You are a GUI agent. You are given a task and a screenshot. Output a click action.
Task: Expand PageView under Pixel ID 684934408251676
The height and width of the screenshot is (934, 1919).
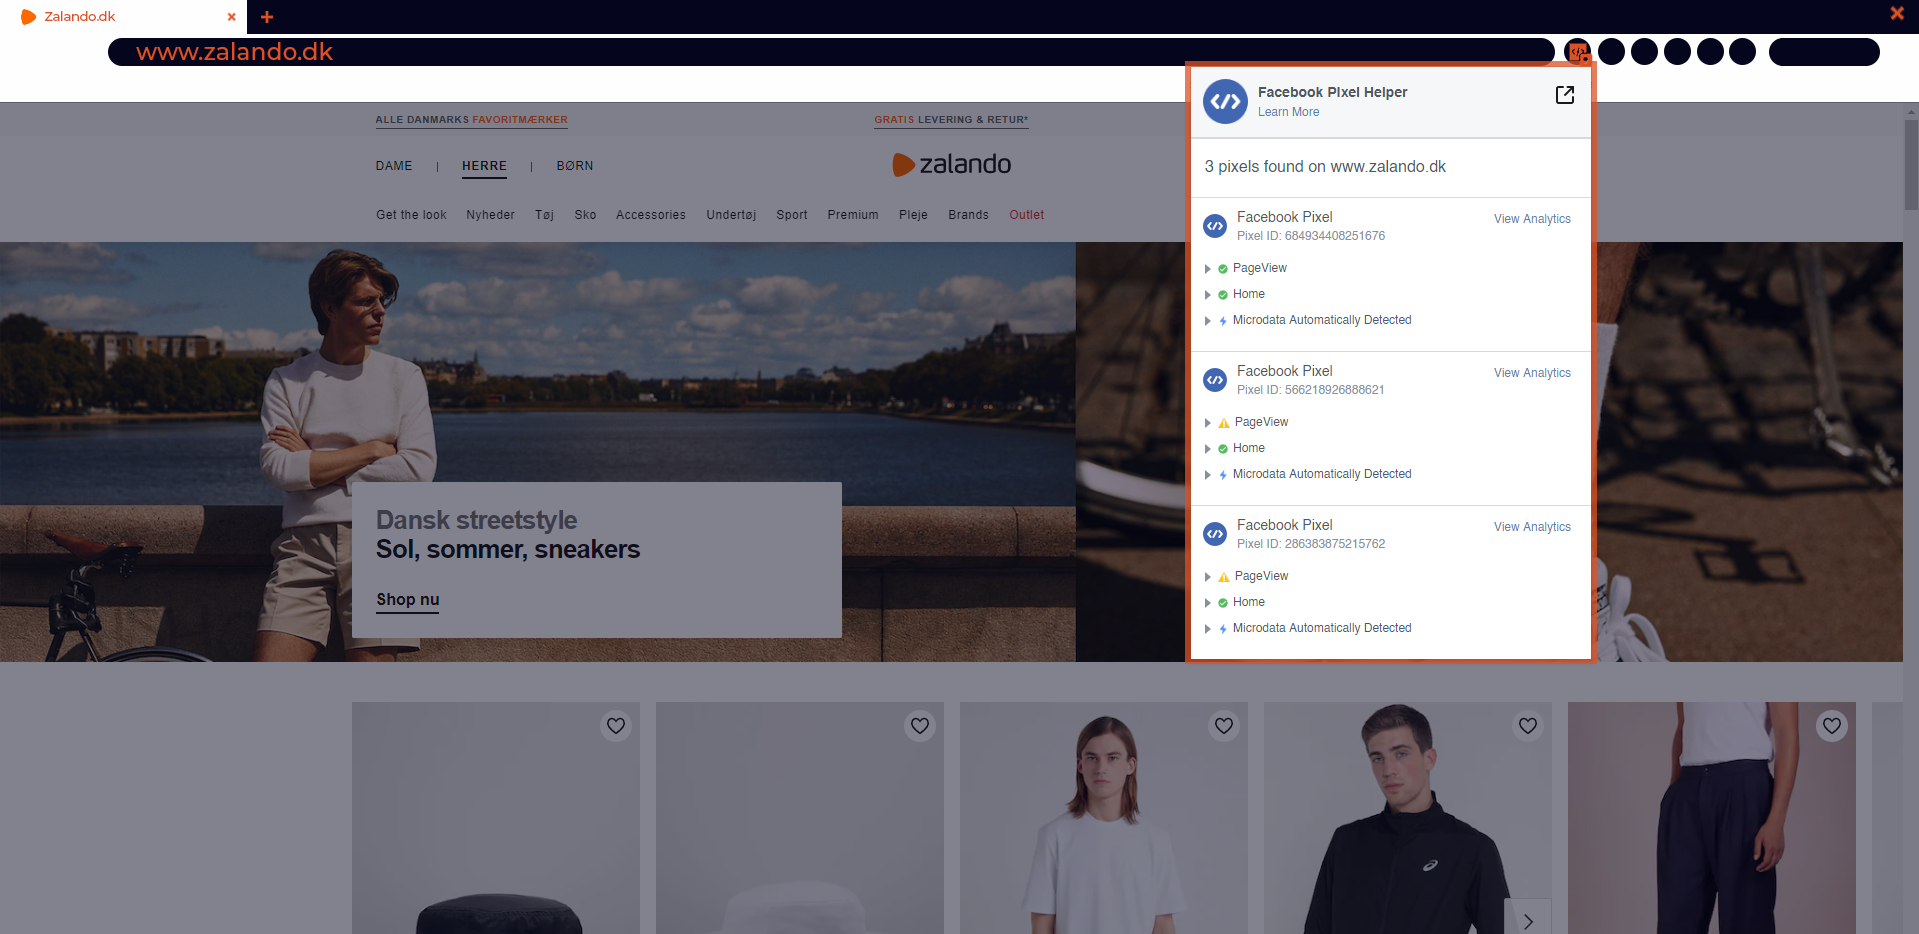[x=1208, y=269]
